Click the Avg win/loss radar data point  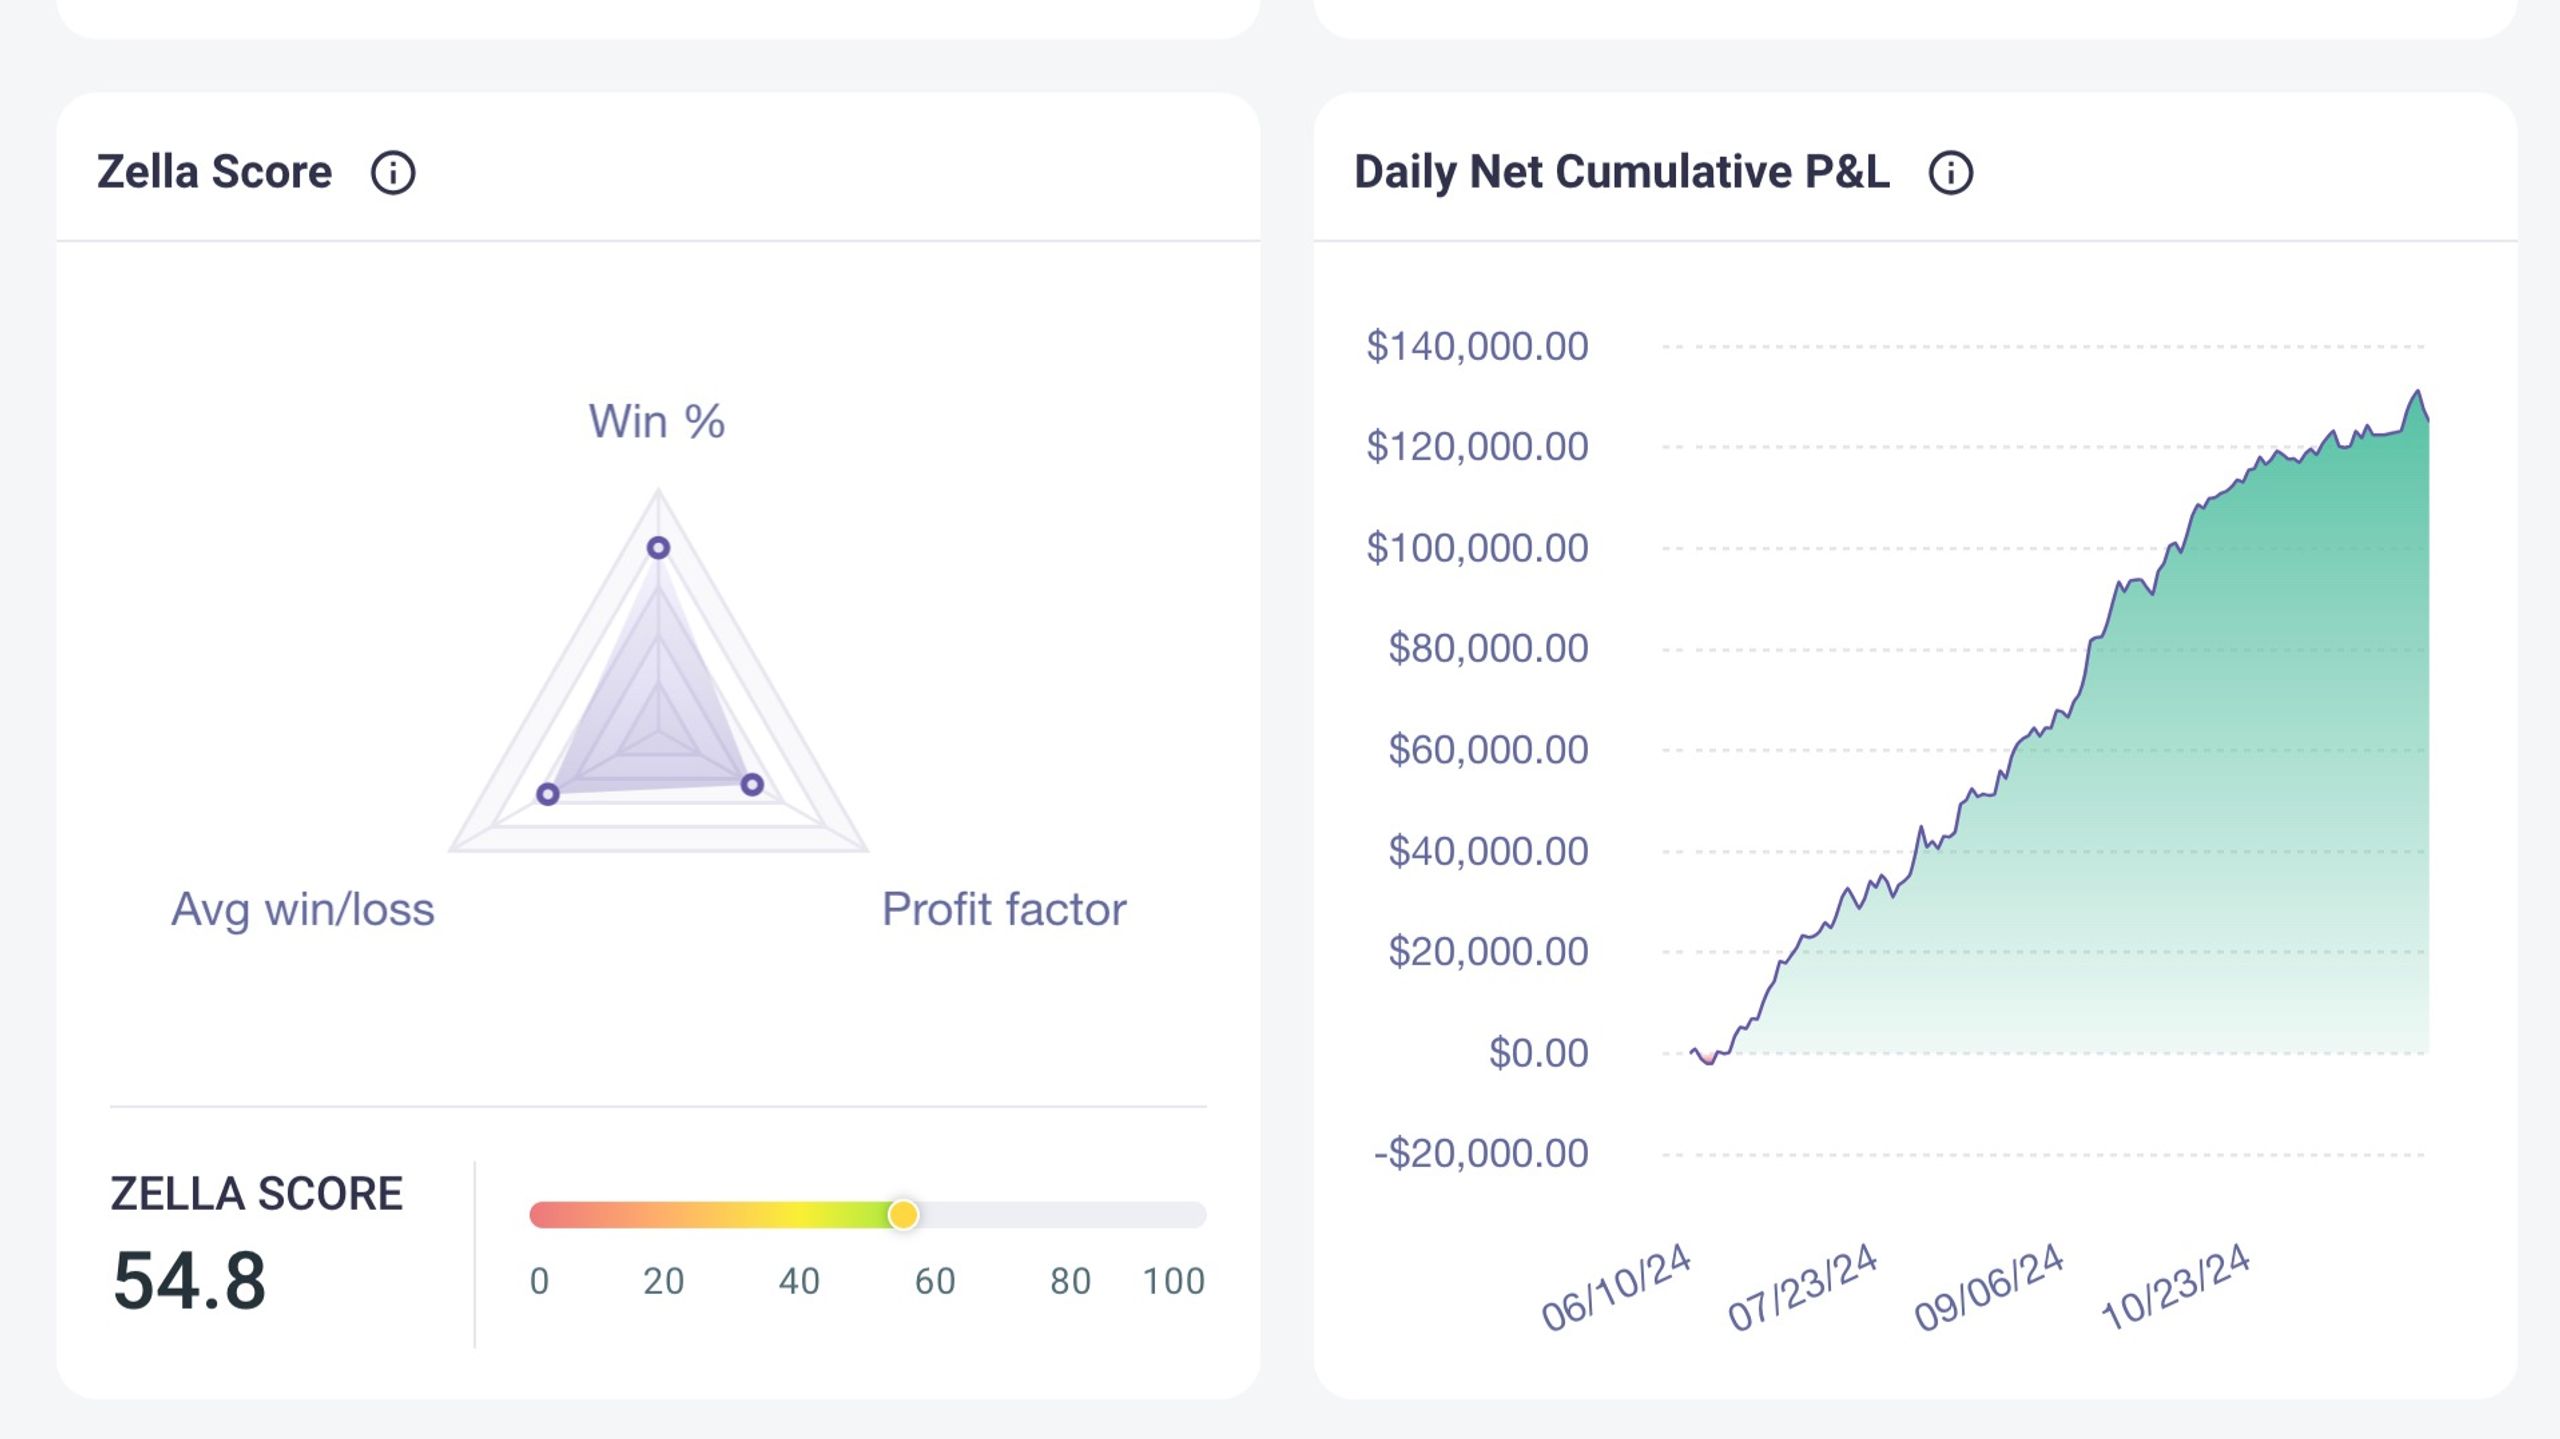548,794
